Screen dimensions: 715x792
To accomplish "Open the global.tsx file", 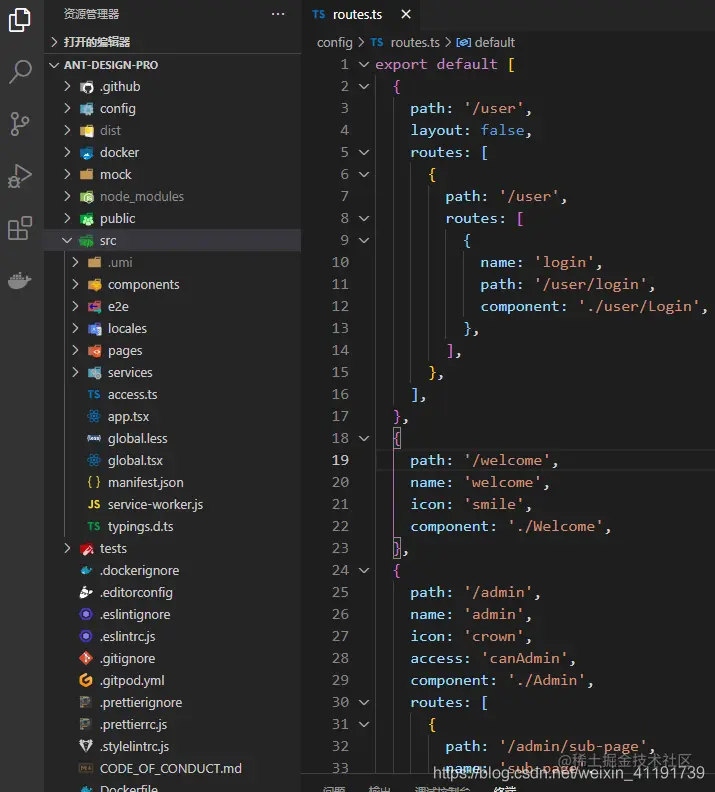I will coord(135,461).
